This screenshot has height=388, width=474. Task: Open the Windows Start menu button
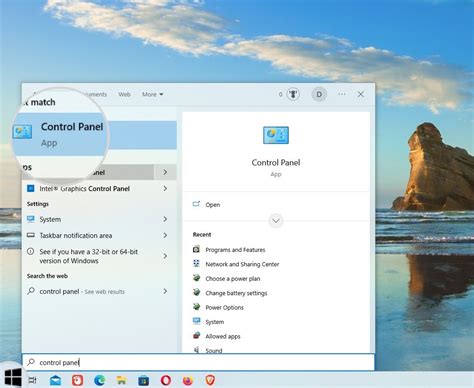13,377
